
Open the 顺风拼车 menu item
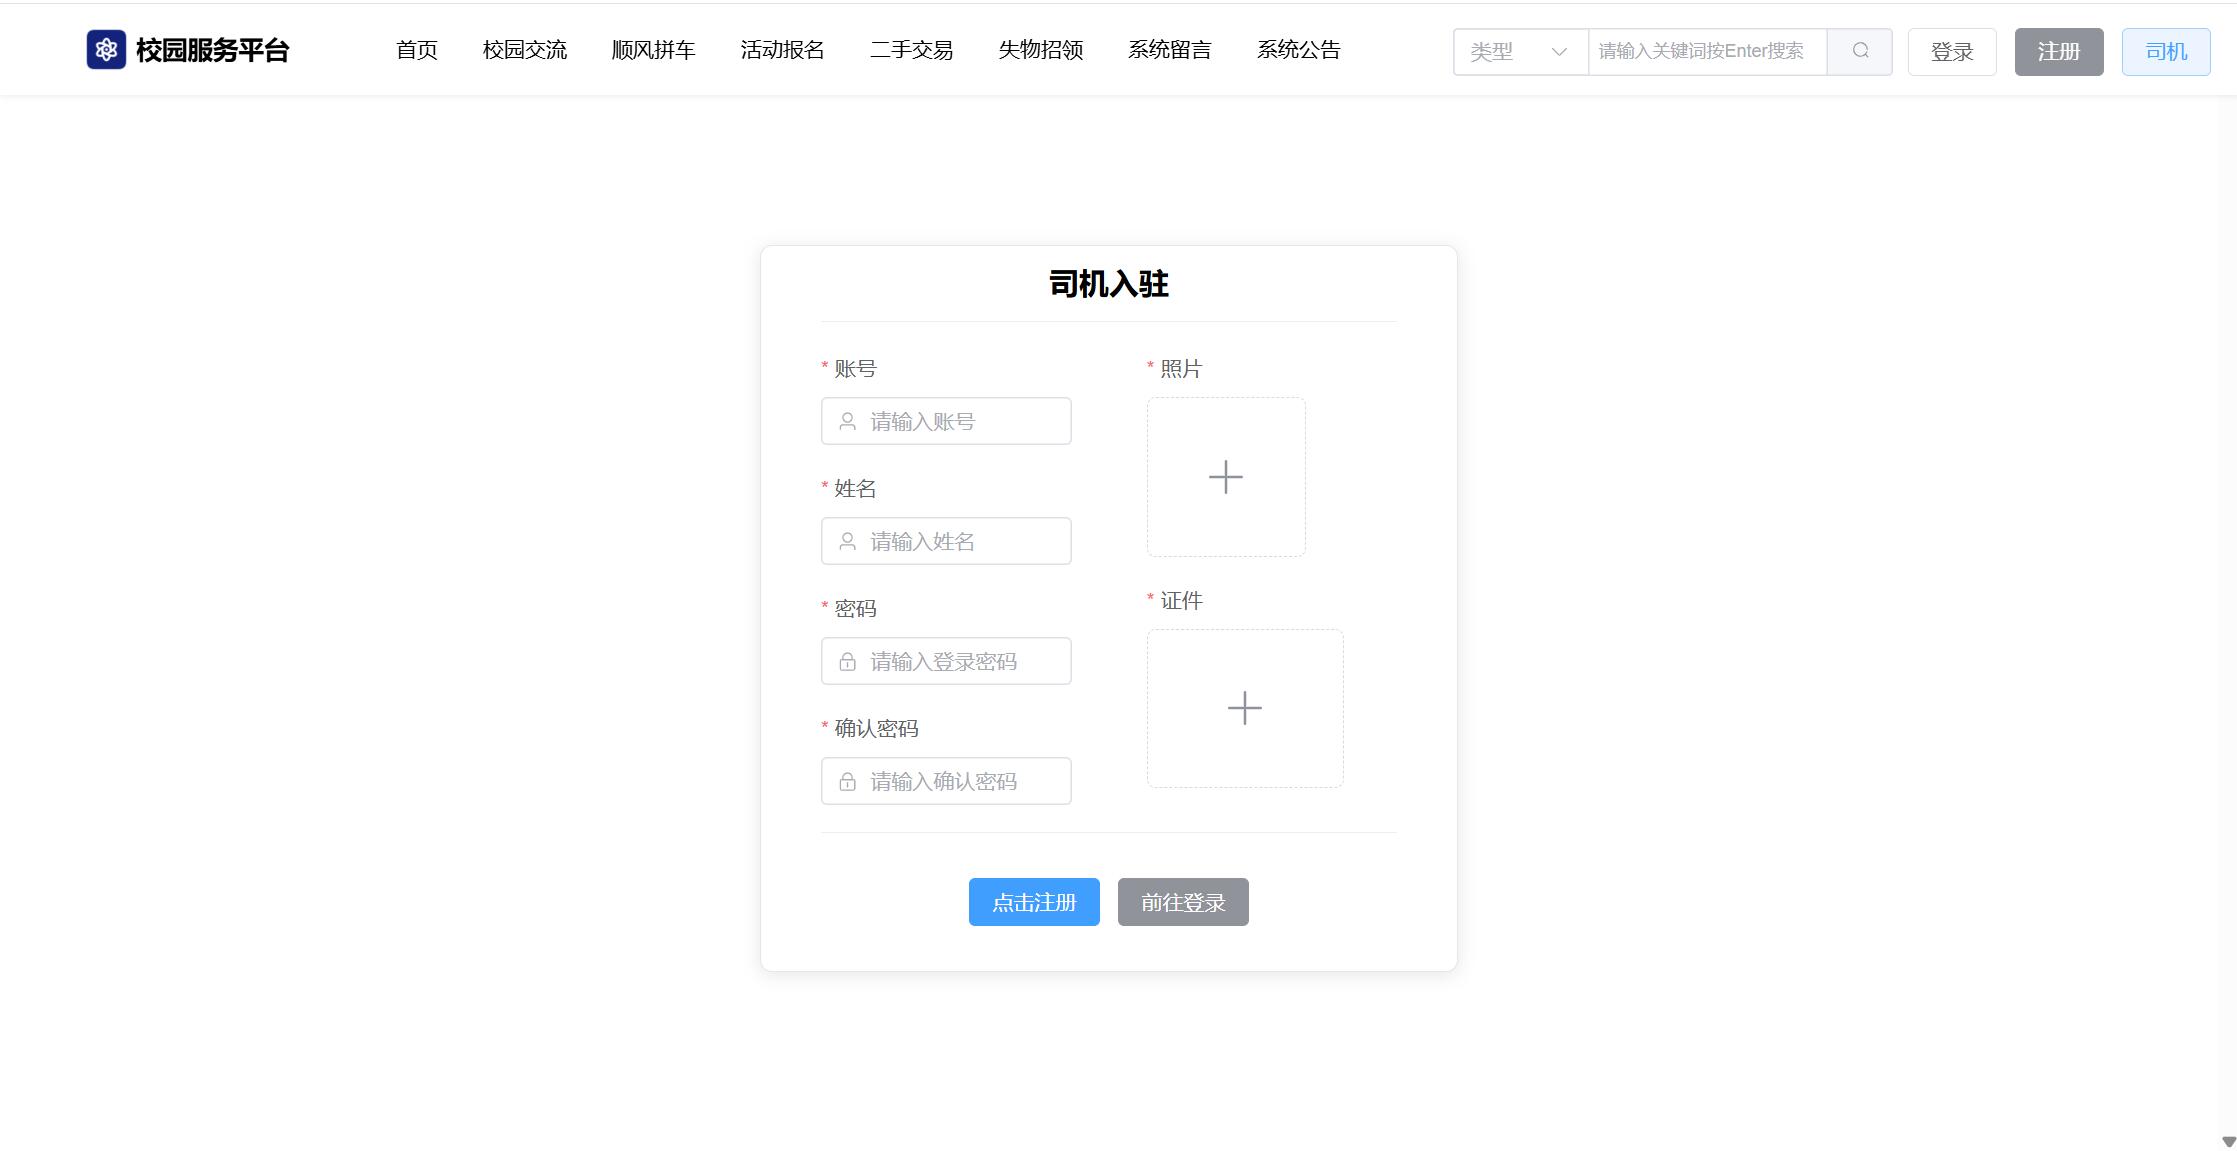653,50
